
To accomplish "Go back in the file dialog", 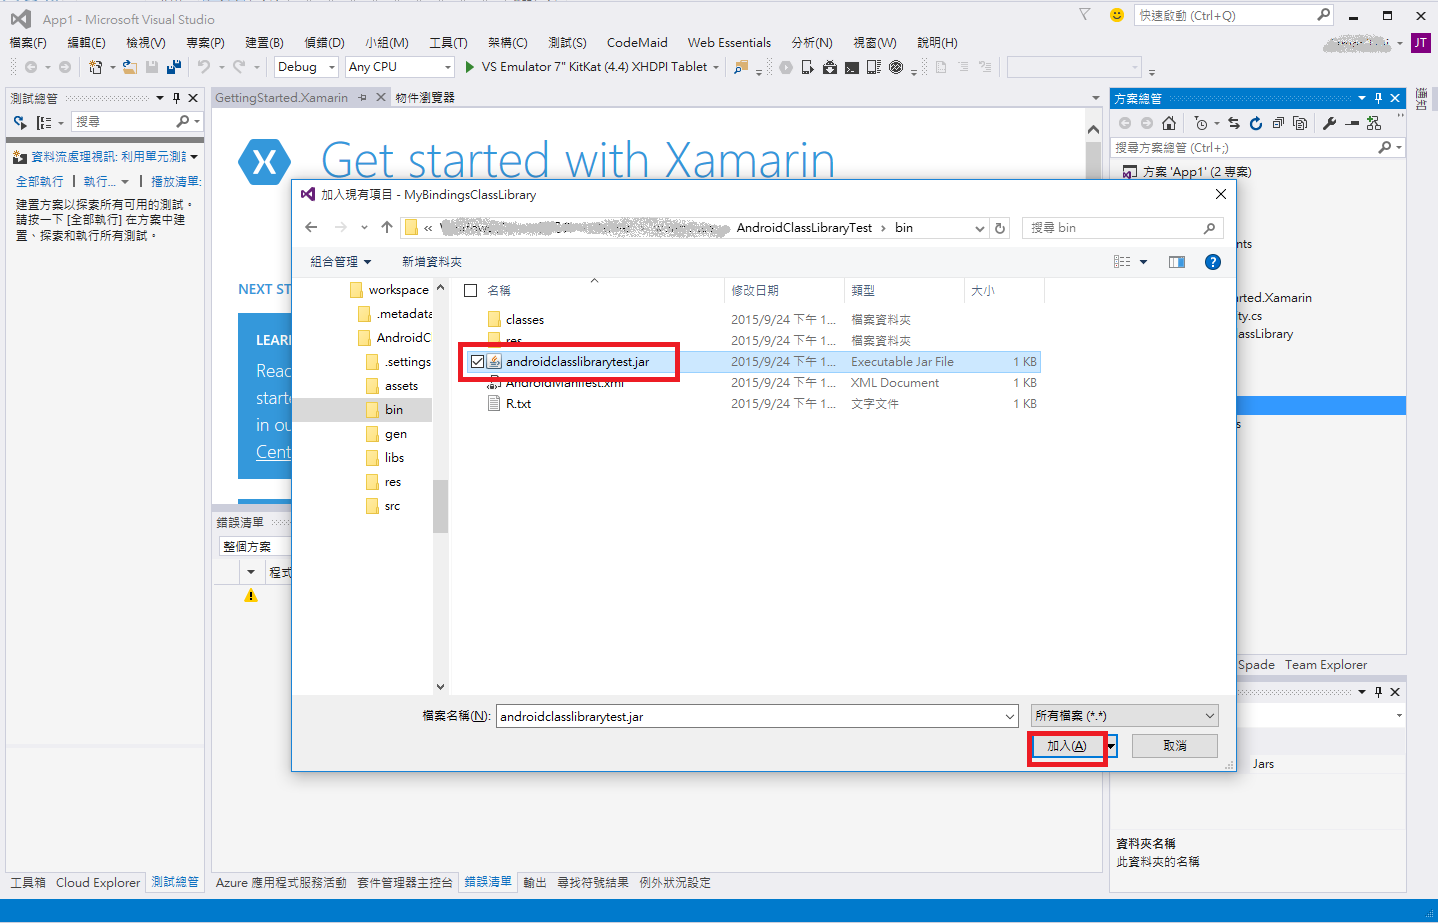I will (x=311, y=228).
